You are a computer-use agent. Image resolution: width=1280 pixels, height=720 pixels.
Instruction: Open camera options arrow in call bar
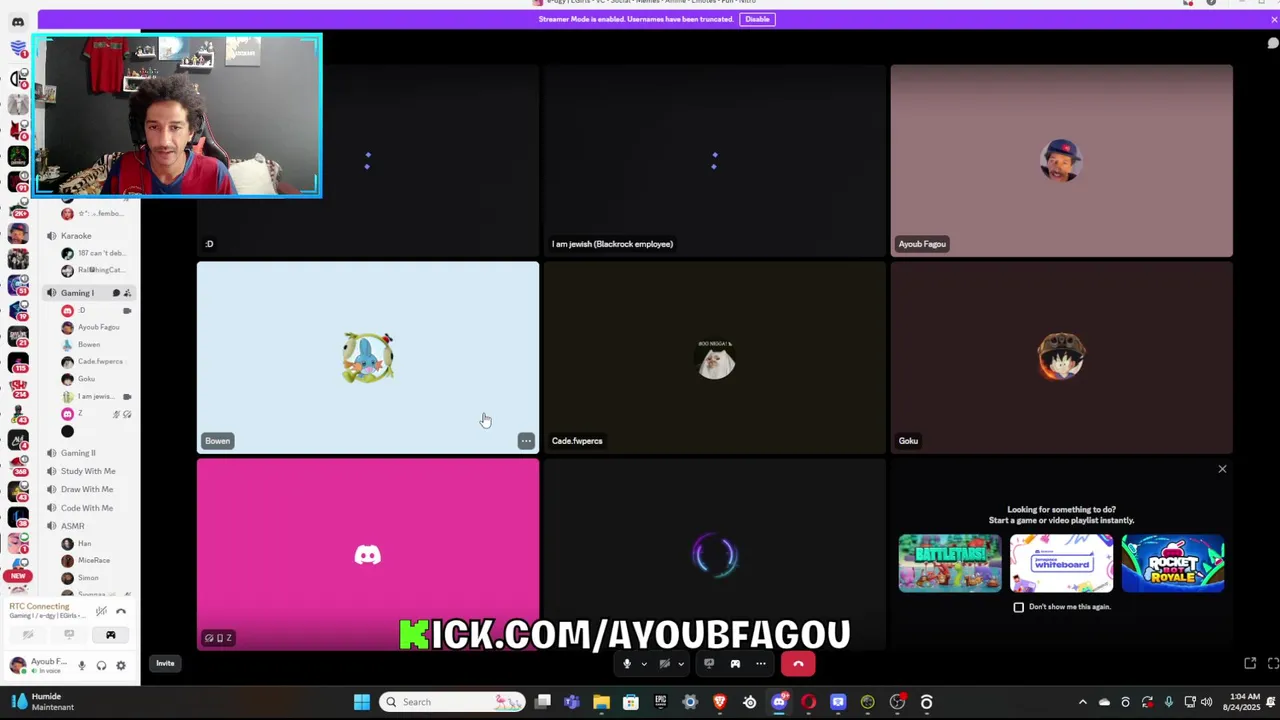click(681, 664)
